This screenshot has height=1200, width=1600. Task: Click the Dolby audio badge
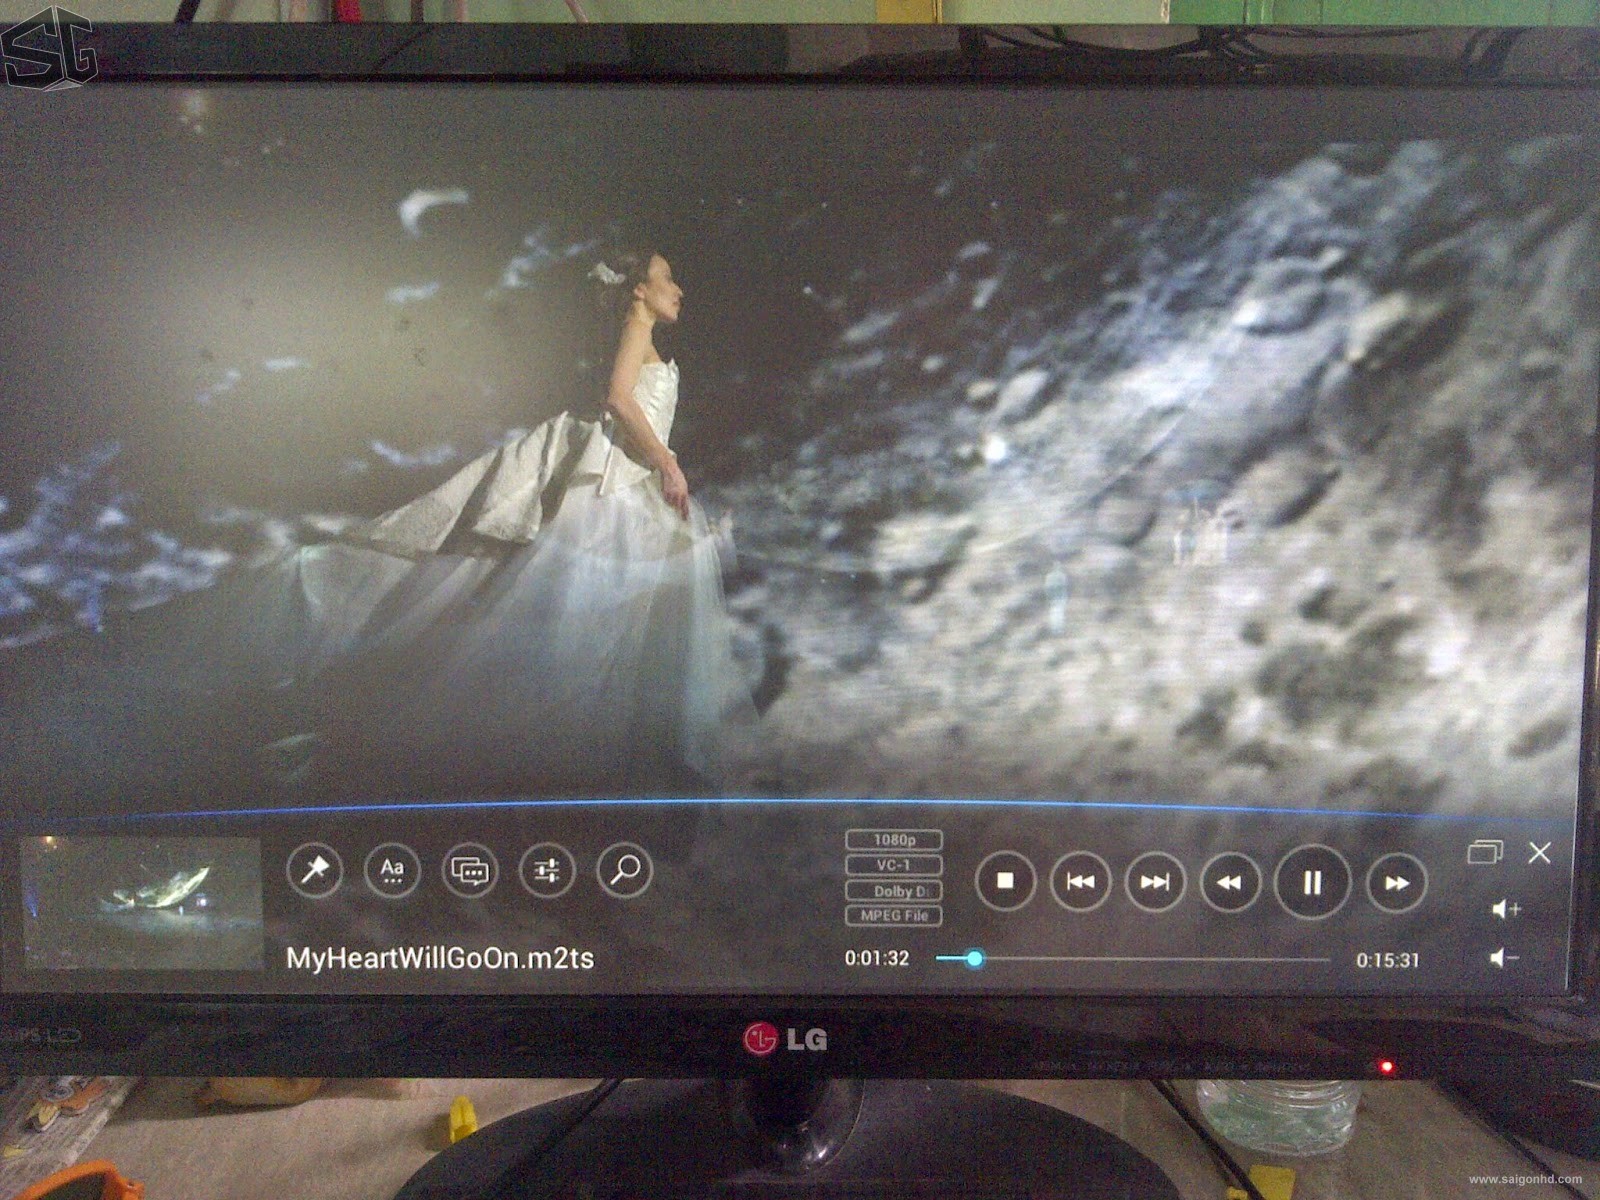[894, 890]
